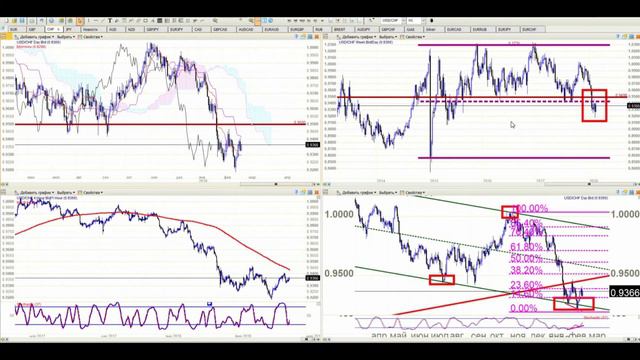The image size is (640, 360).
Task: Switch to the EURGBP tab
Action: pos(299,29)
